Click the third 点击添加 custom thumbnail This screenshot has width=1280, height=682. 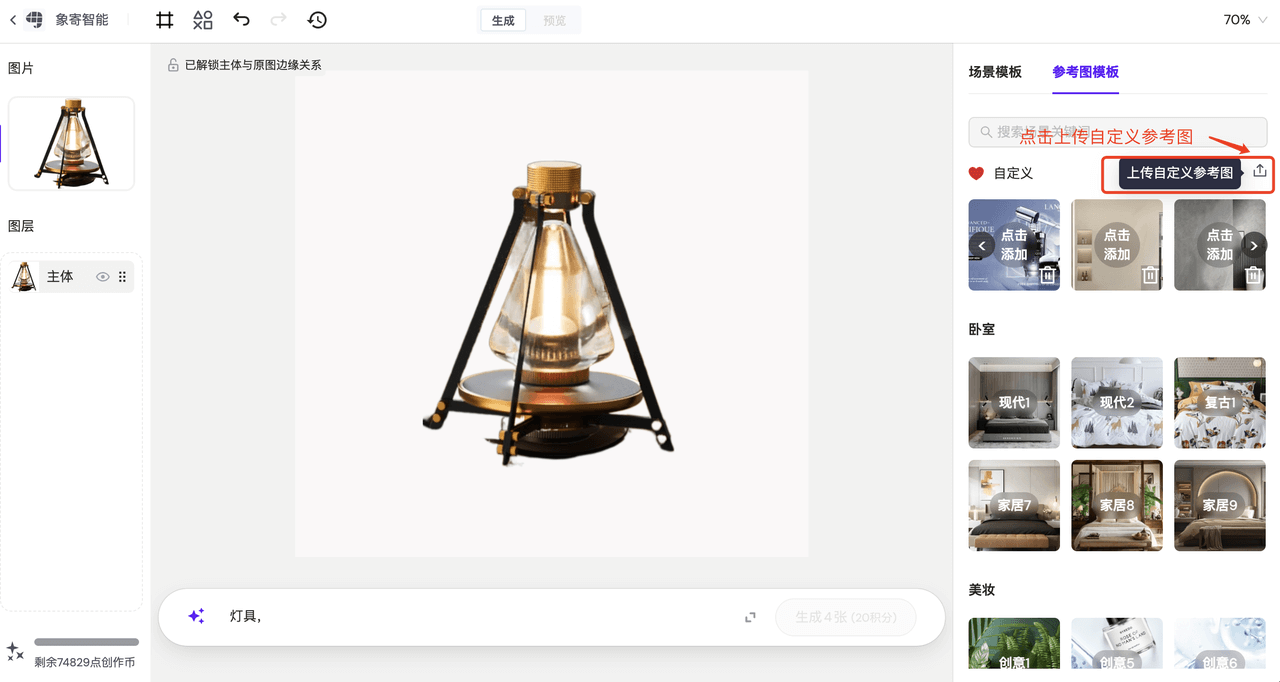[x=1219, y=245]
